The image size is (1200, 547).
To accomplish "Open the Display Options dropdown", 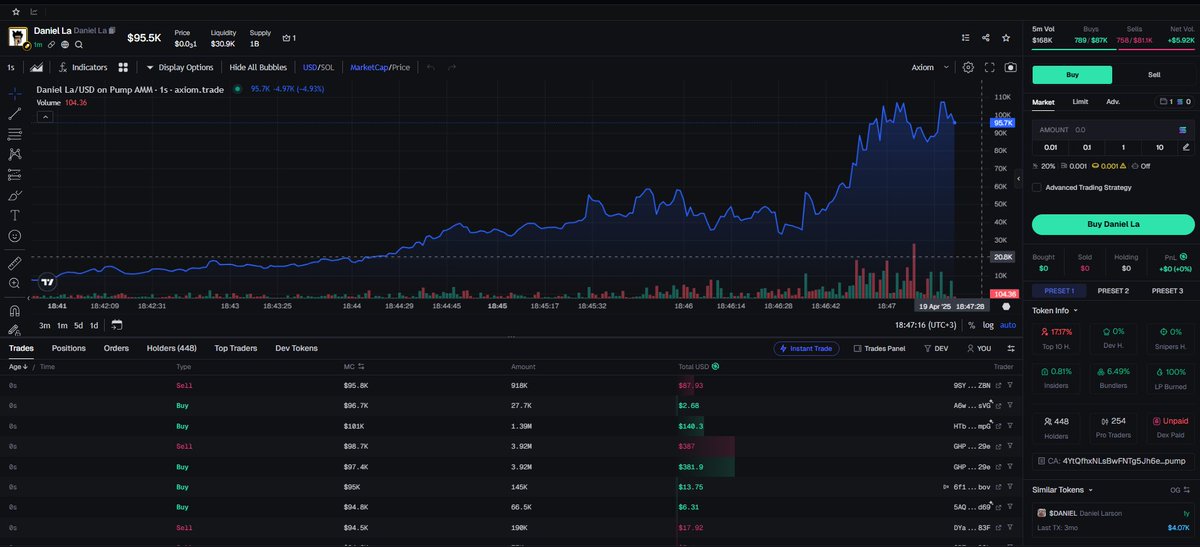I will point(180,67).
